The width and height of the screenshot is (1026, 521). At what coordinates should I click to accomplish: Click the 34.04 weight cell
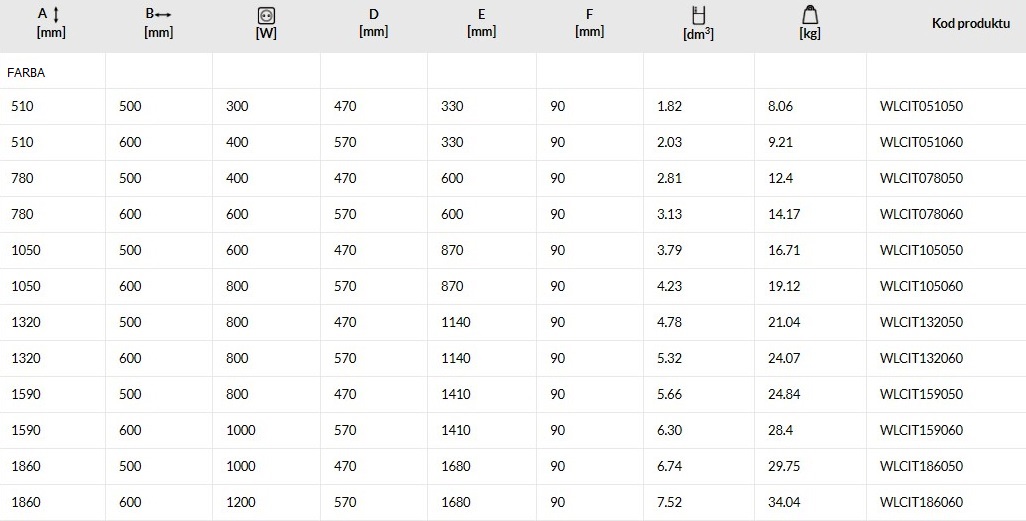(784, 502)
